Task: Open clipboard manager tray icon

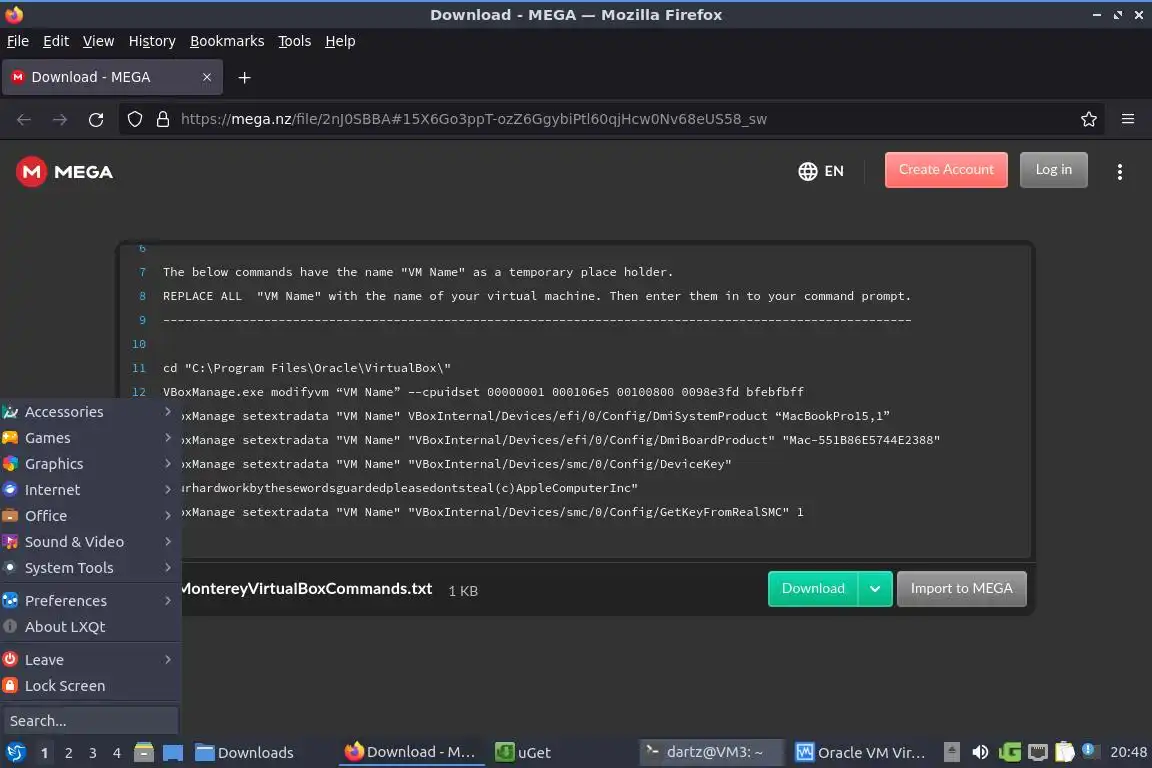Action: [1064, 752]
